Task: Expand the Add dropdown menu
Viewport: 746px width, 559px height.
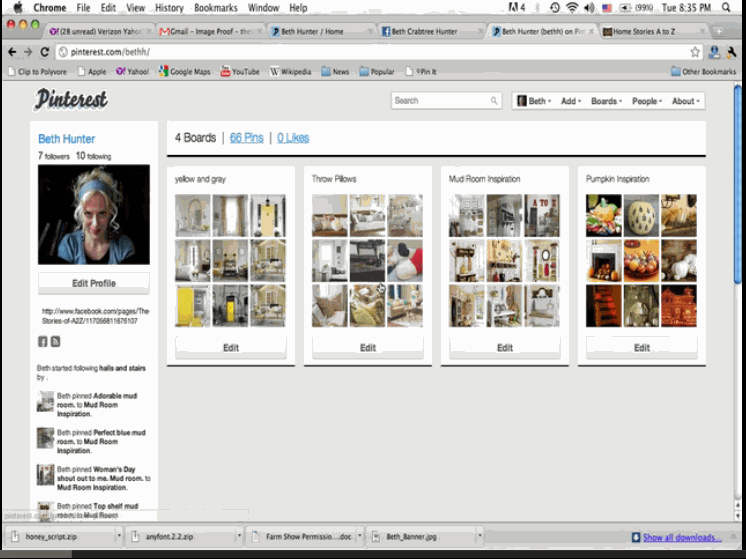Action: pos(571,101)
